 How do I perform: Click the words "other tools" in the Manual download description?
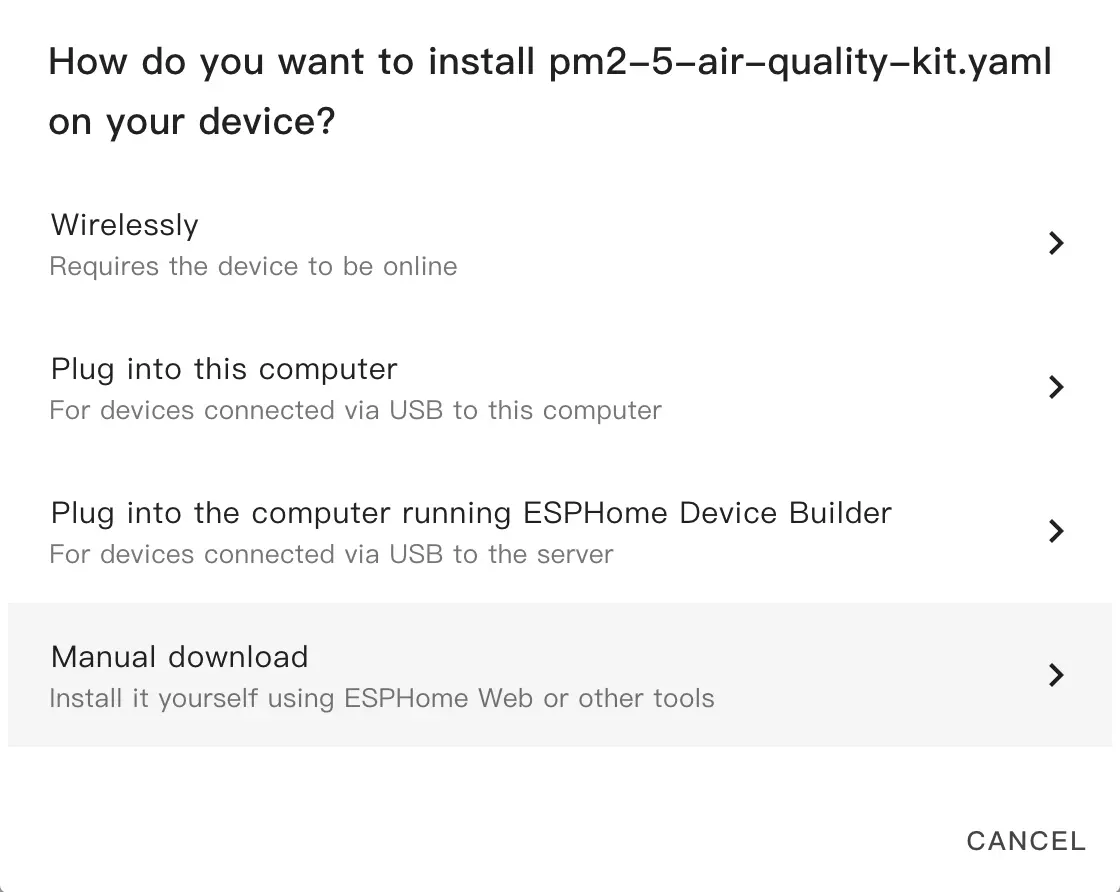coord(646,698)
